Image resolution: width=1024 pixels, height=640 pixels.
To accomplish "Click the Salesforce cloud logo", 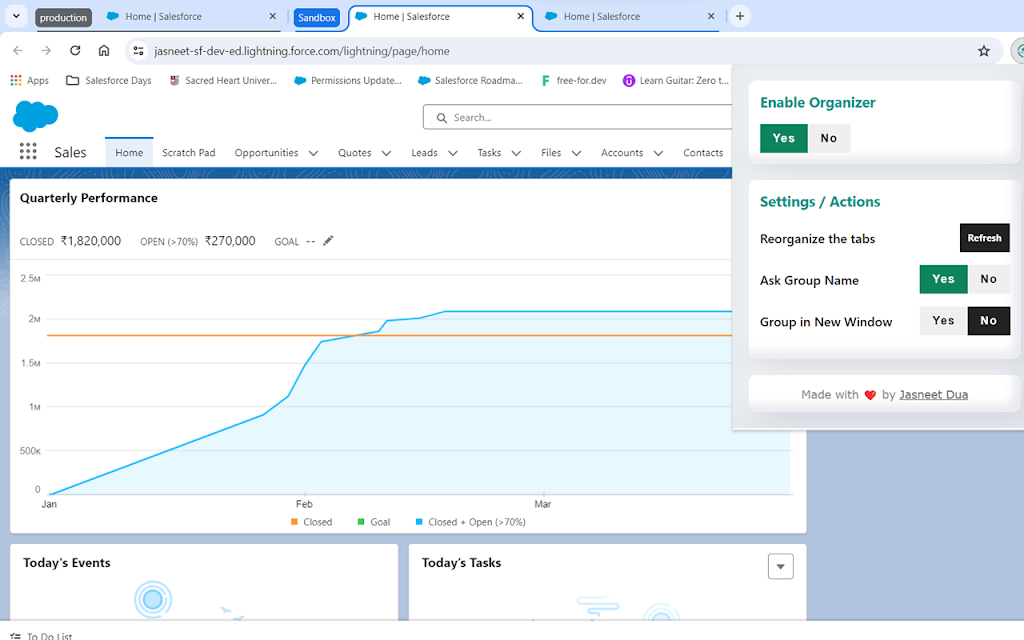I will click(35, 116).
